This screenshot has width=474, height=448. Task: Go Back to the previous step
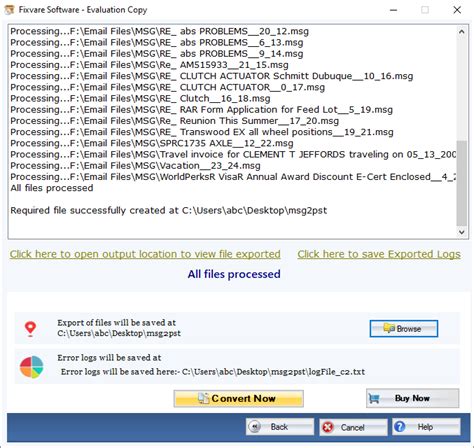click(280, 427)
